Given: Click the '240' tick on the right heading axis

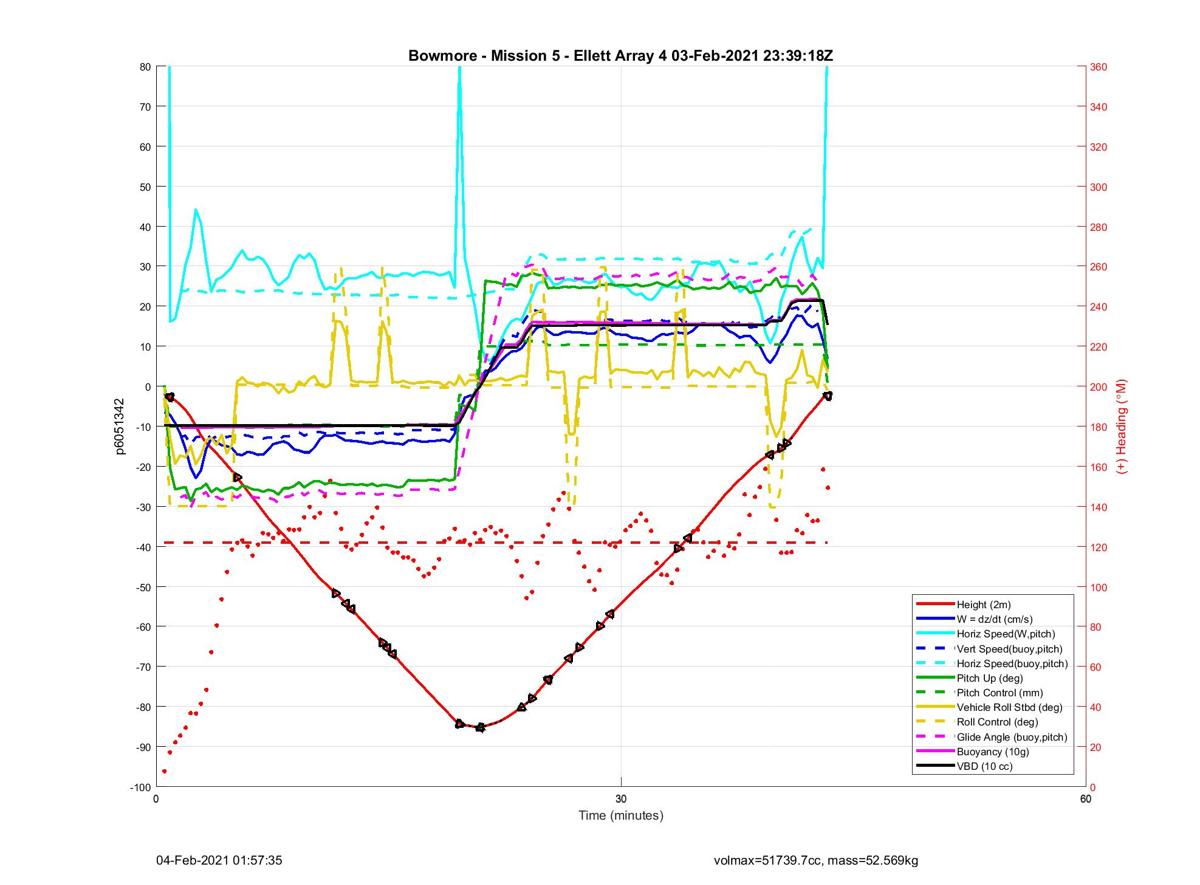Looking at the screenshot, I should coord(1100,307).
